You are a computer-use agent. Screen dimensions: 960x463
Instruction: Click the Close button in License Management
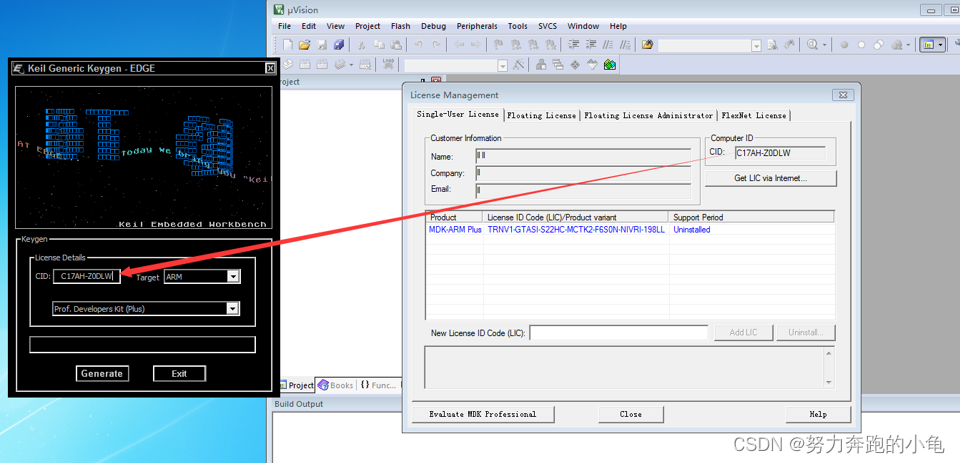[631, 414]
